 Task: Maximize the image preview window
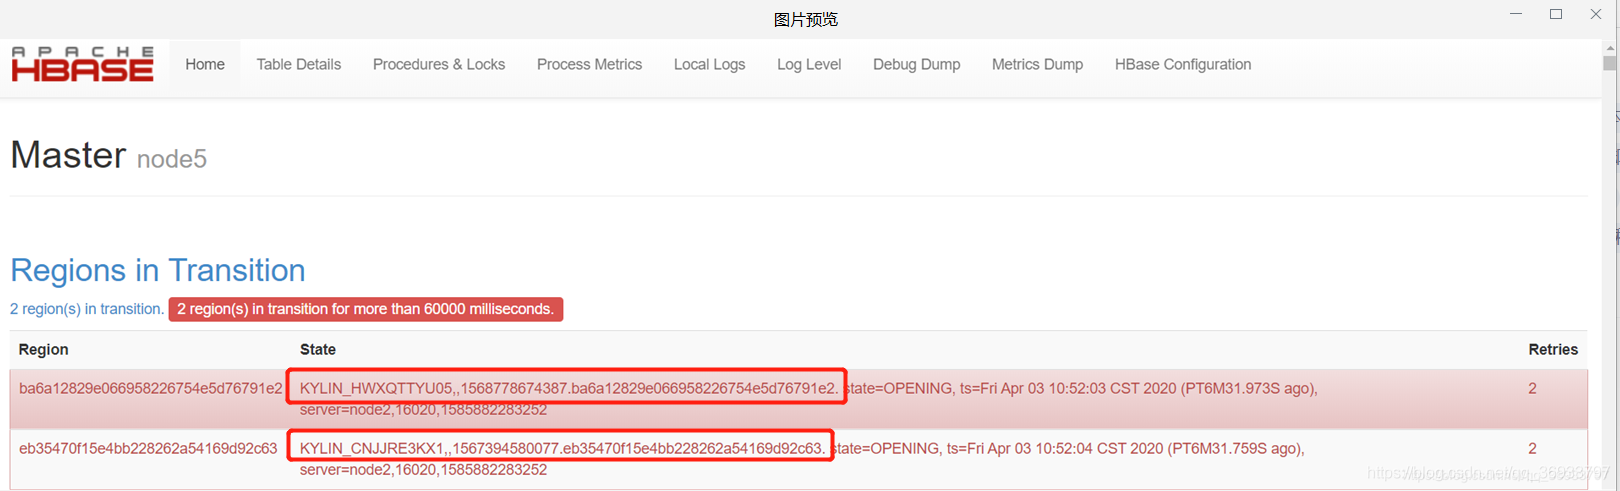(1556, 14)
